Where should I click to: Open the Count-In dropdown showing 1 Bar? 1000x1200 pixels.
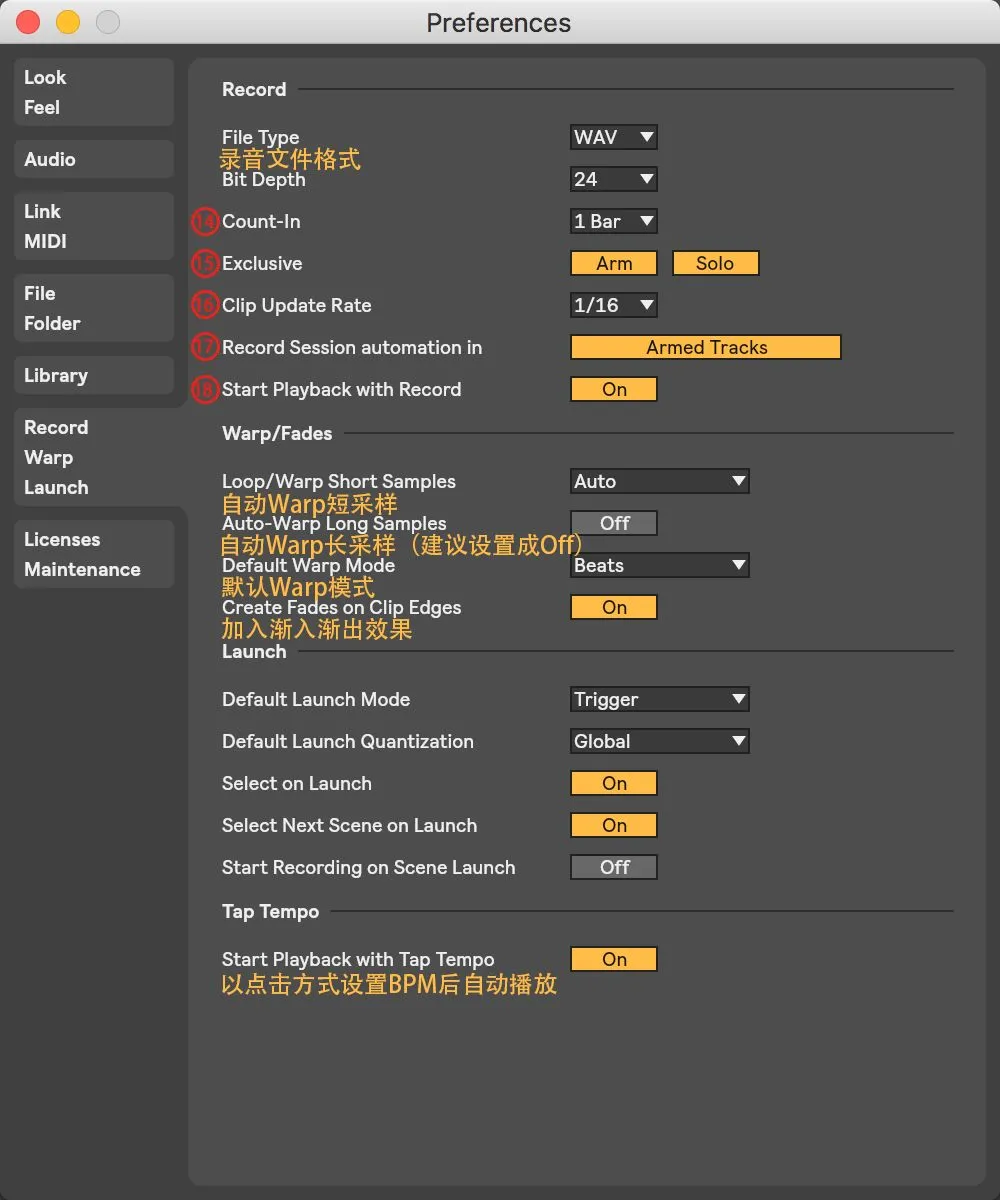pos(614,221)
